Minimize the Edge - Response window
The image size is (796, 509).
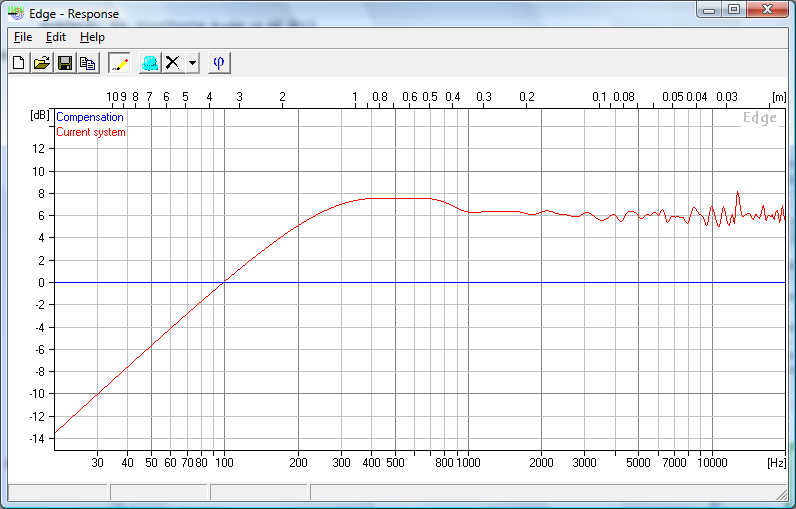click(709, 10)
